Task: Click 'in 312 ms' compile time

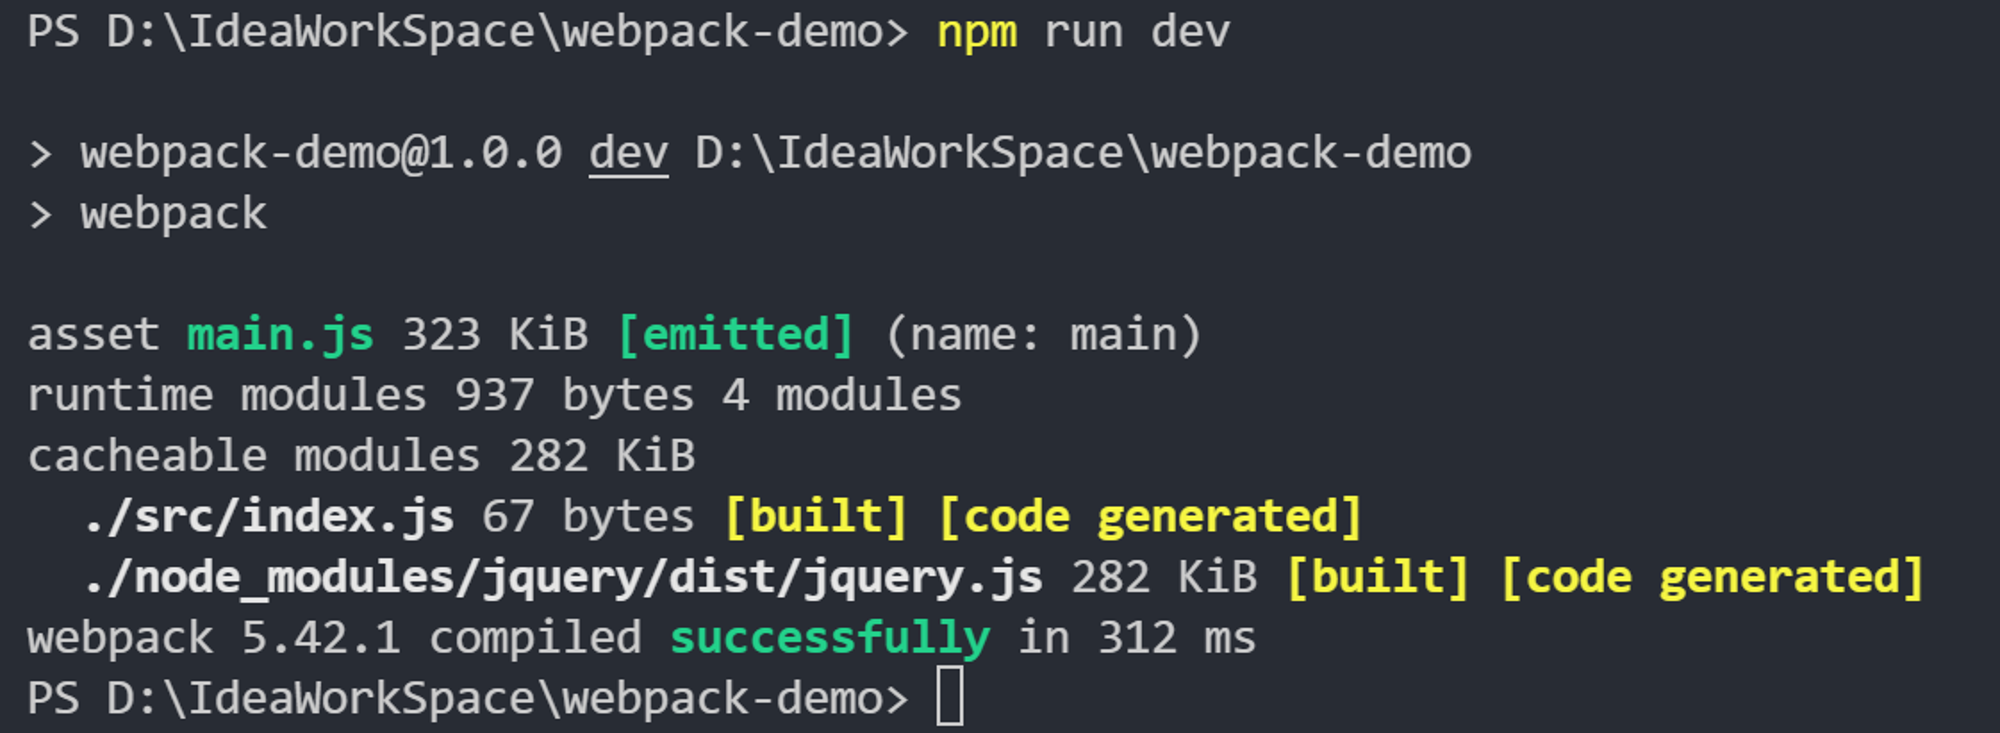Action: coord(1137,639)
